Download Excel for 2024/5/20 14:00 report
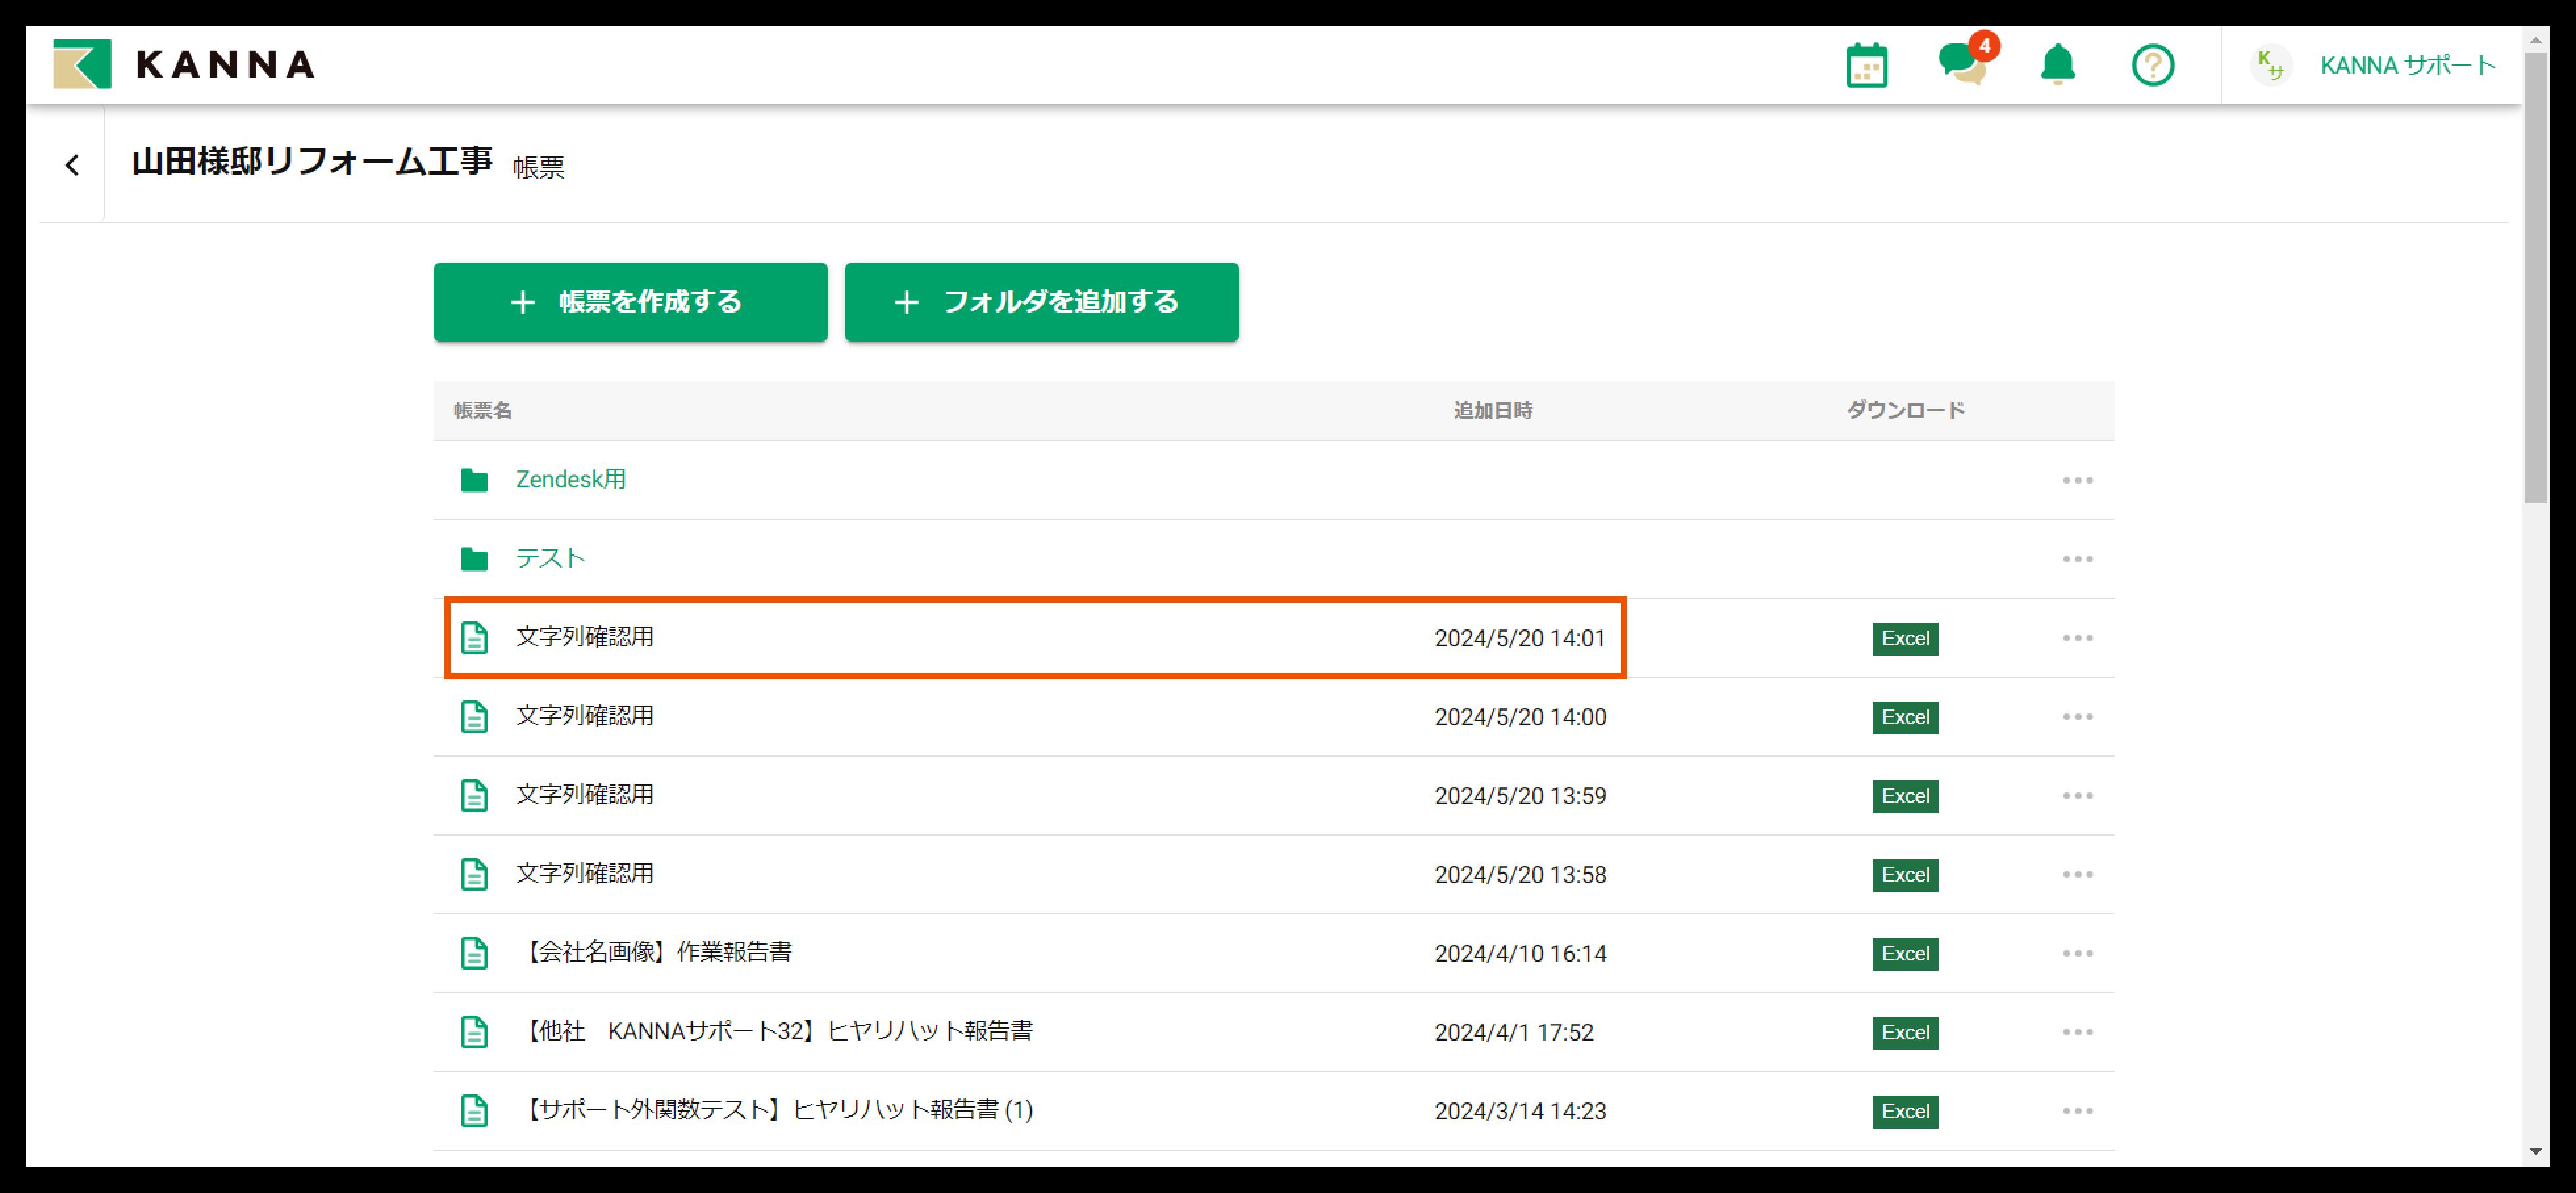This screenshot has height=1193, width=2576. point(1904,717)
